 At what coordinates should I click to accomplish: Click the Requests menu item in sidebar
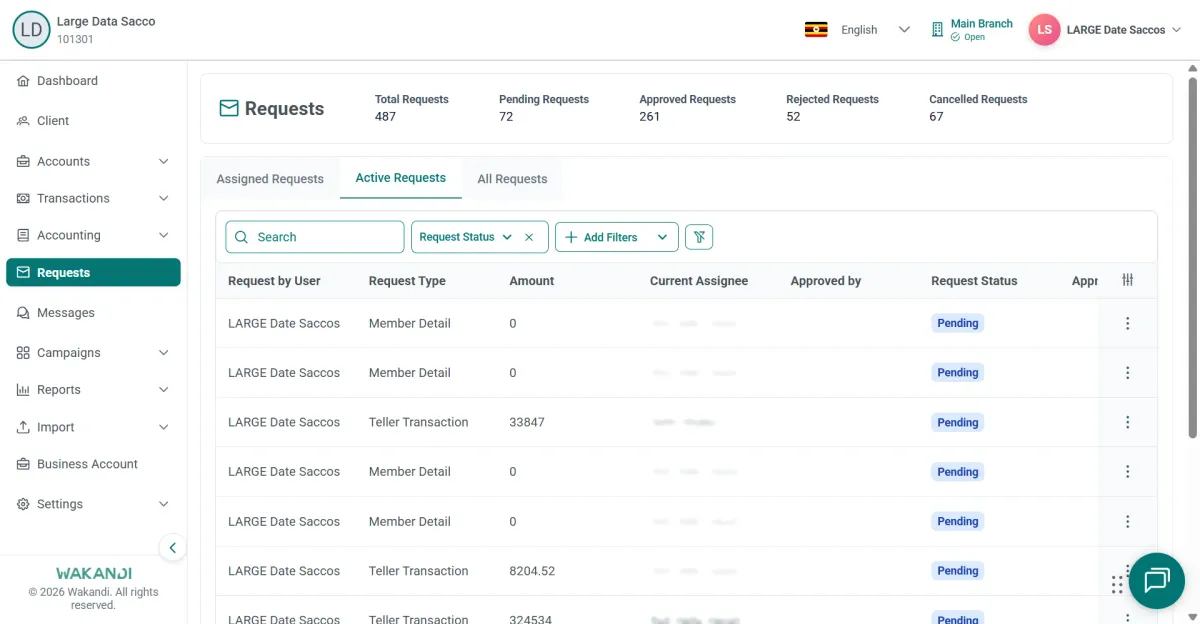click(x=93, y=273)
